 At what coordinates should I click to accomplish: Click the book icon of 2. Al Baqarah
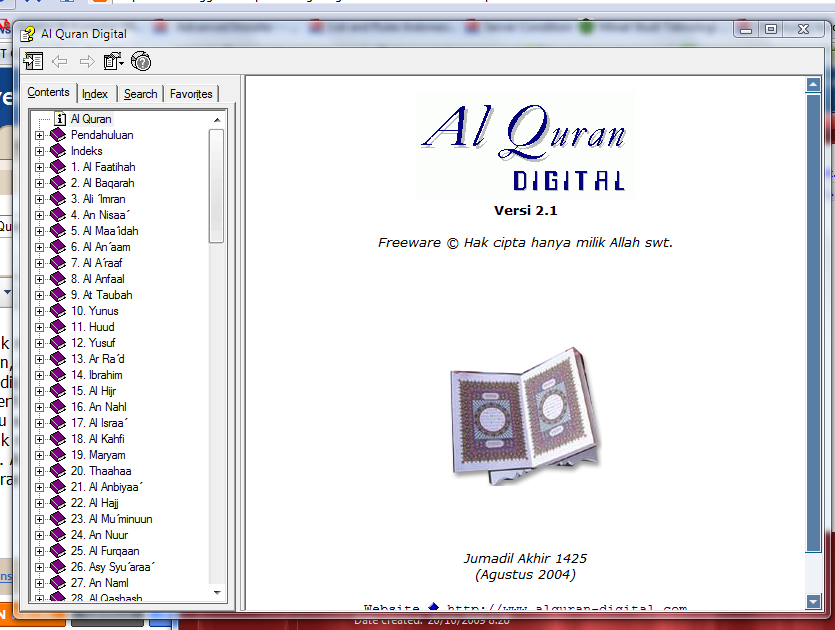click(x=58, y=183)
